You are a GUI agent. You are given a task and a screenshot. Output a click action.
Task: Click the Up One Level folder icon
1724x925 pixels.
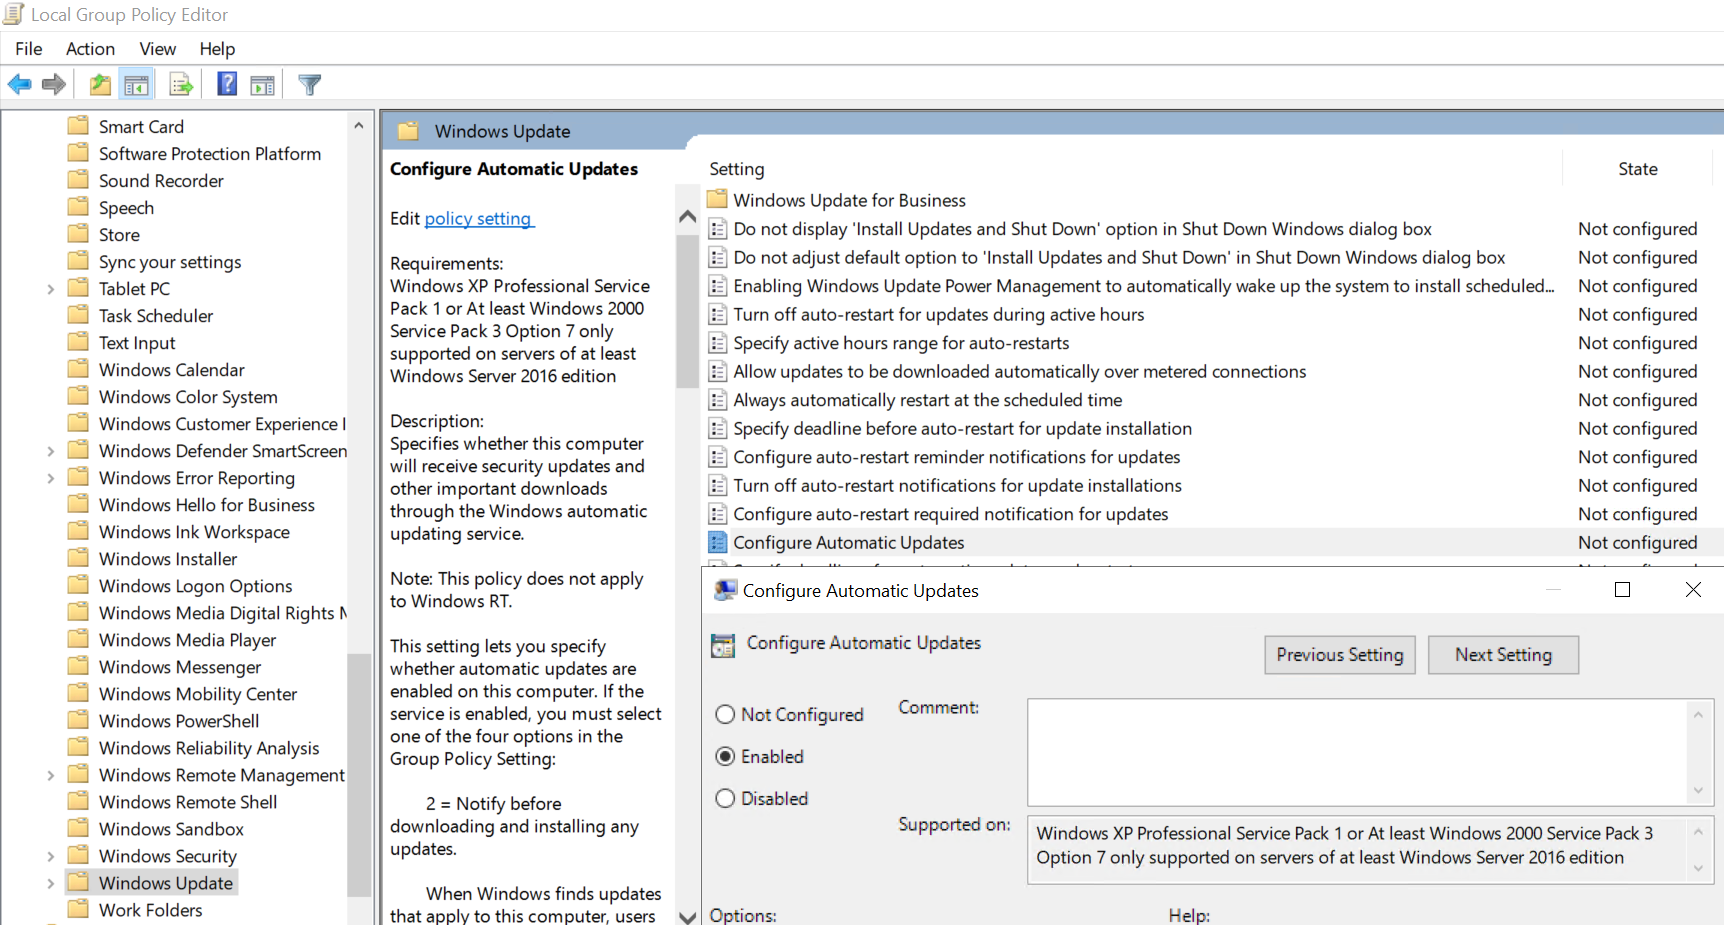click(100, 85)
